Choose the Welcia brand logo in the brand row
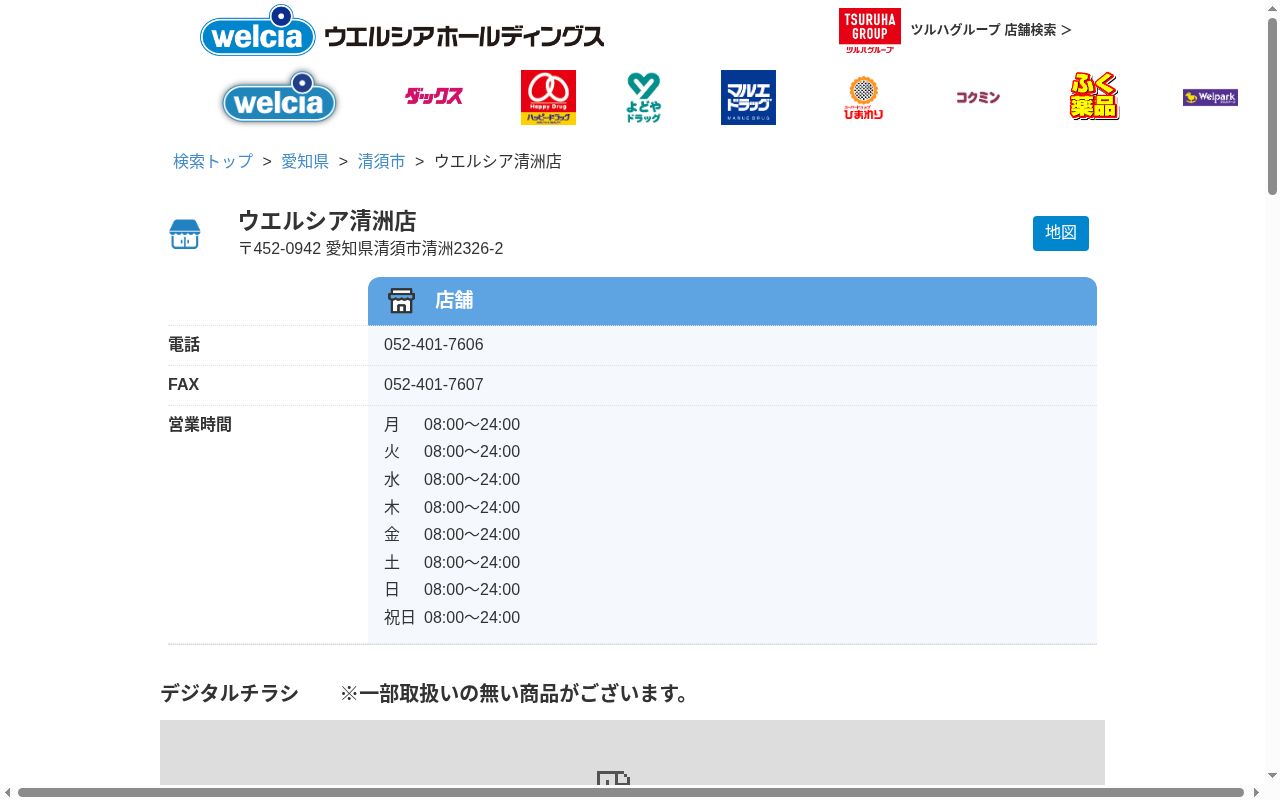 [279, 97]
